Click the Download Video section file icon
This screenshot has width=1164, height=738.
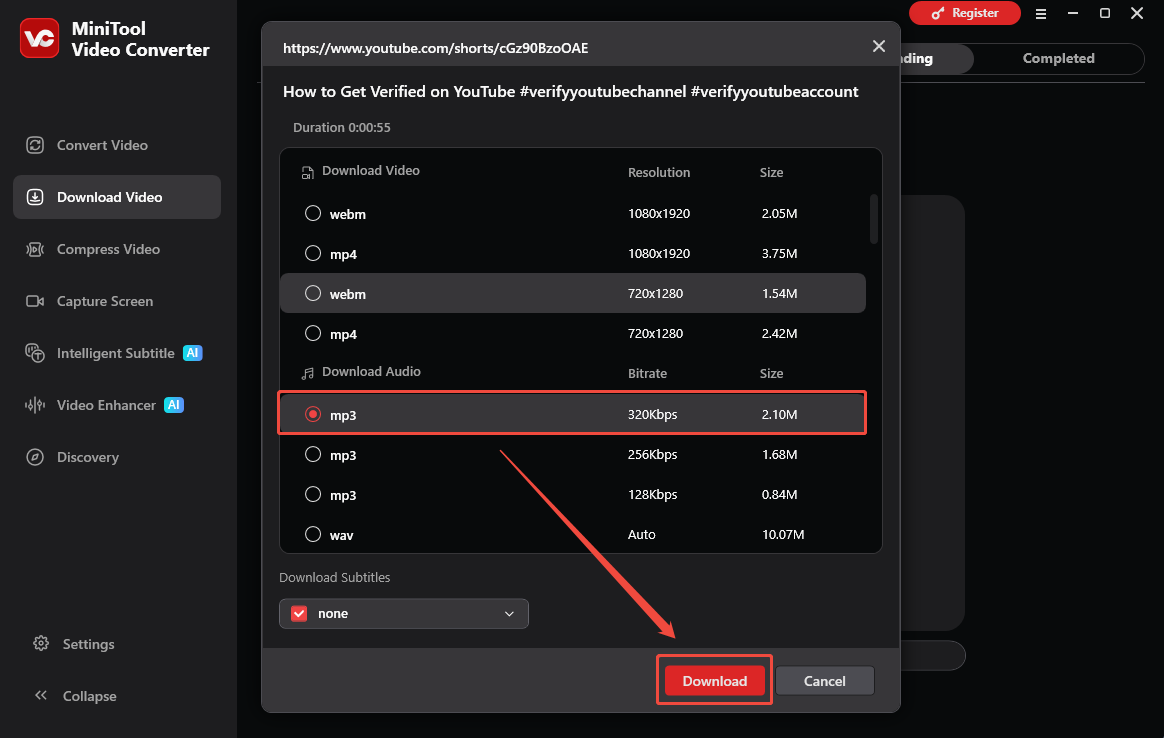(307, 173)
